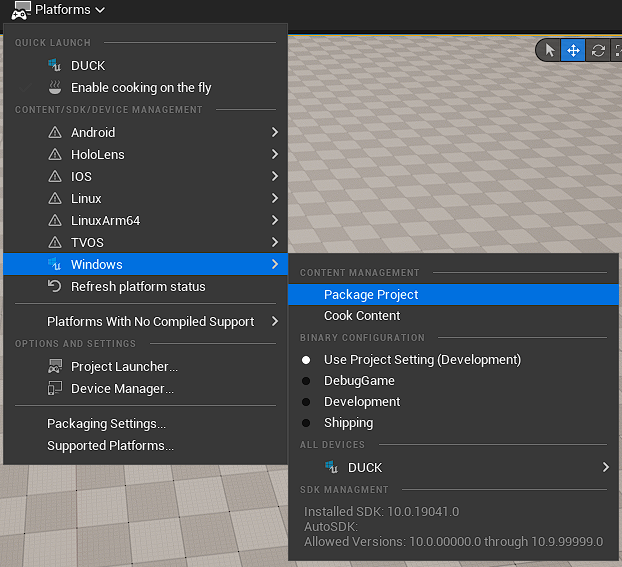Click the Installed SDK: 10.0.19041.0 text
Image resolution: width=622 pixels, height=567 pixels.
[x=382, y=512]
